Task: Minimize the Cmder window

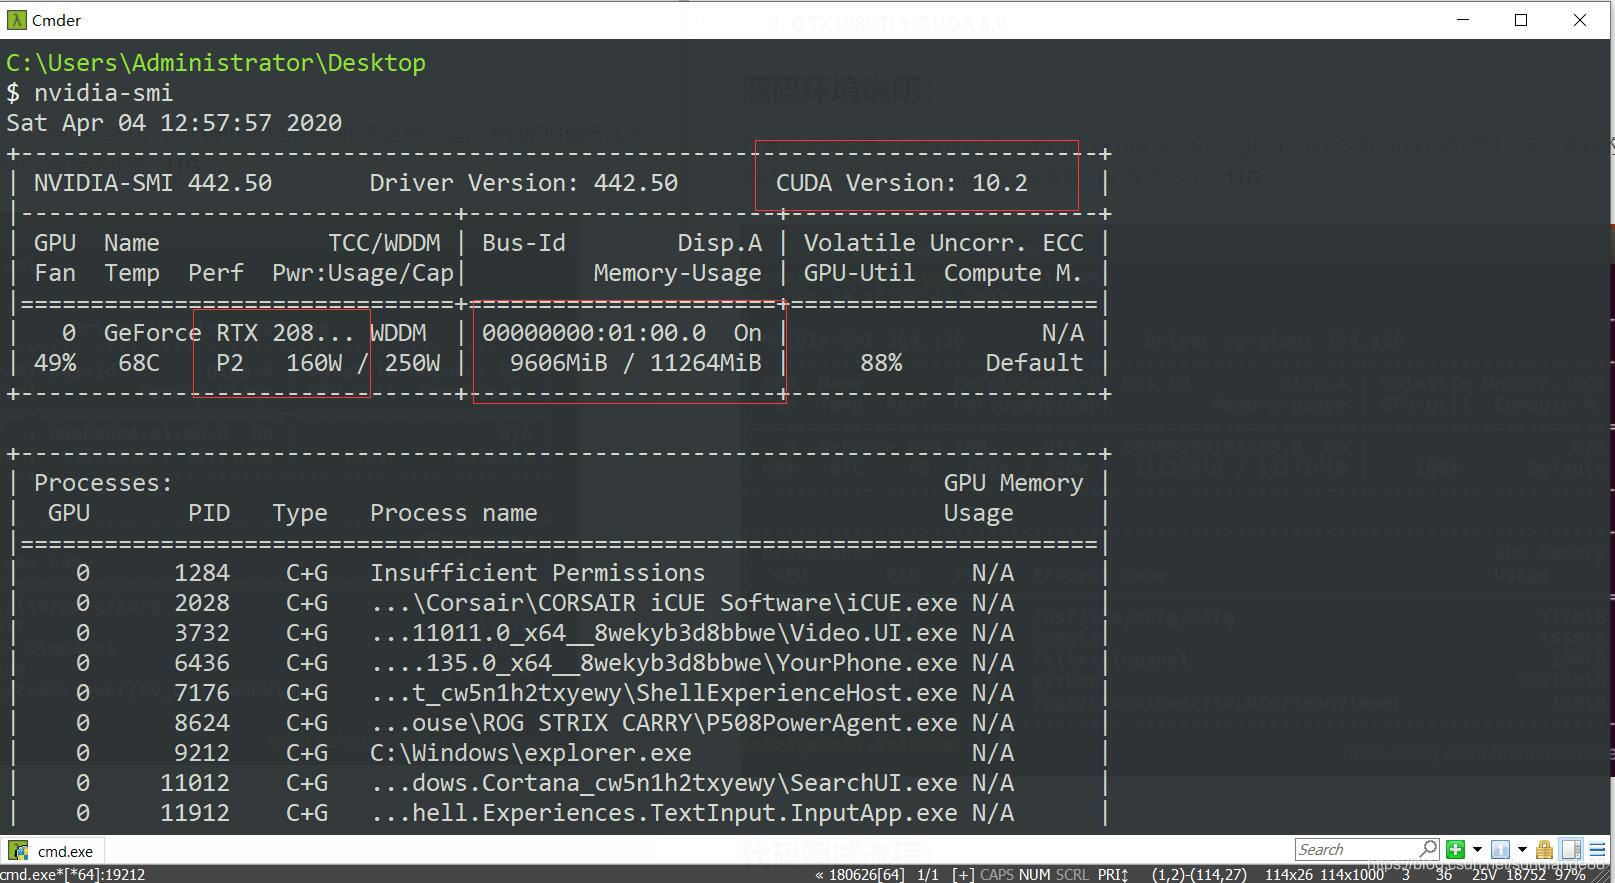Action: (x=1463, y=20)
